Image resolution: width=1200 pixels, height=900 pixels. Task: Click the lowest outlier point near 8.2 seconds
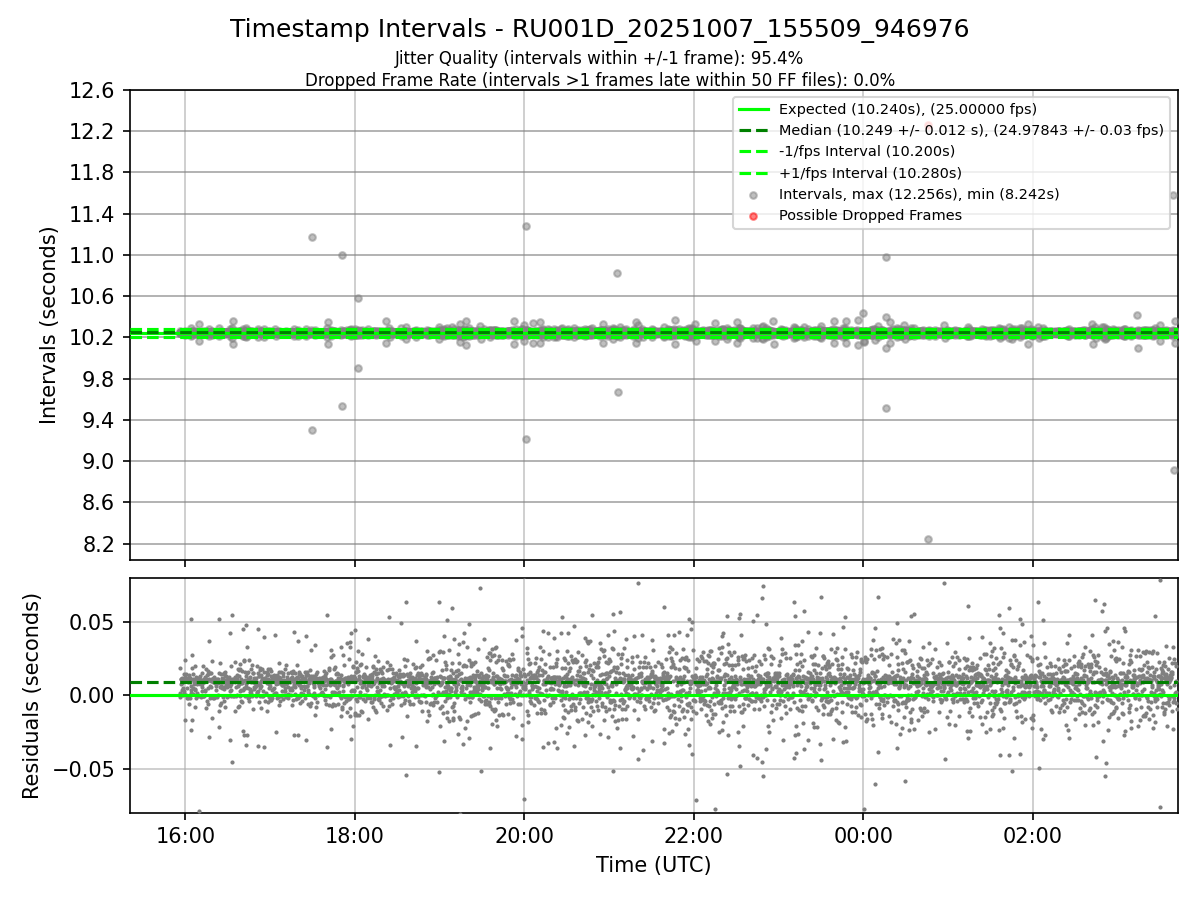pyautogui.click(x=928, y=539)
